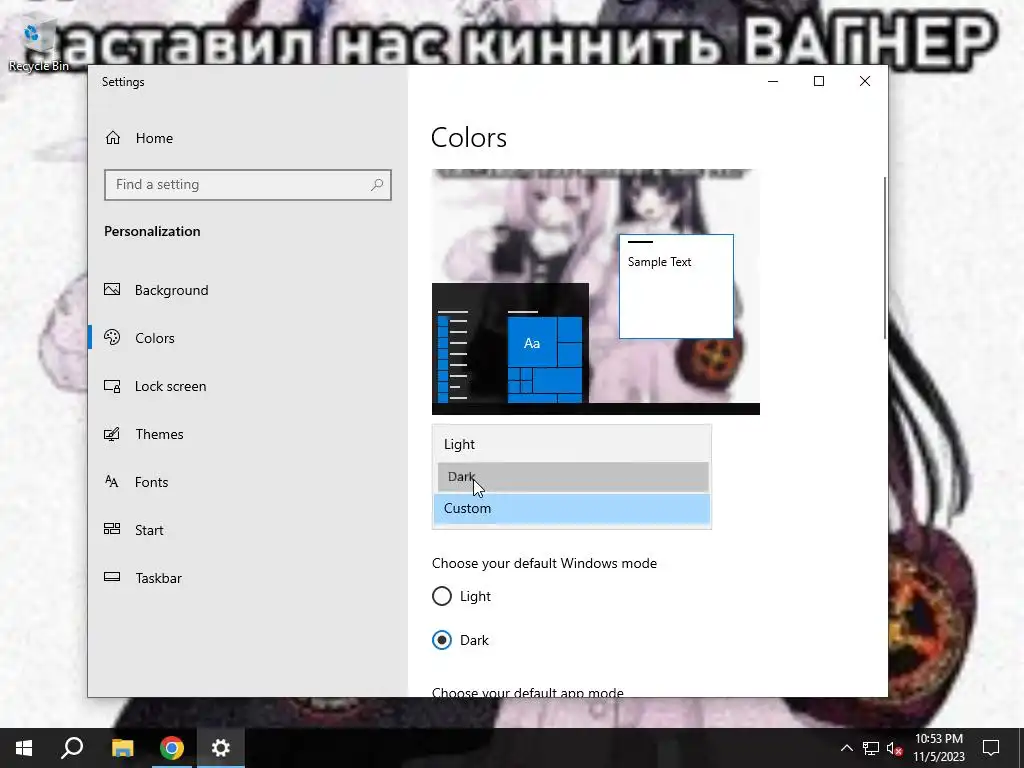Select the Colors palette icon
Viewport: 1024px width, 768px height.
pyautogui.click(x=112, y=337)
